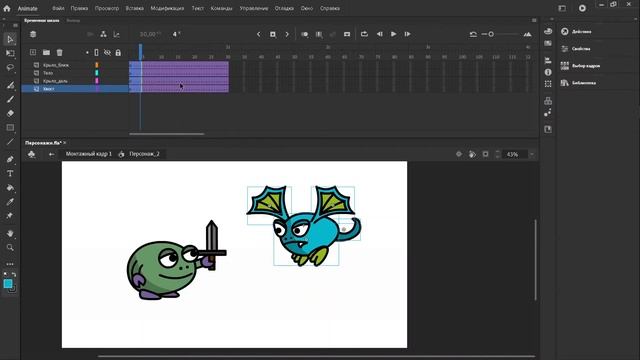Select the Selection arrow tool
The height and width of the screenshot is (360, 640).
10,40
